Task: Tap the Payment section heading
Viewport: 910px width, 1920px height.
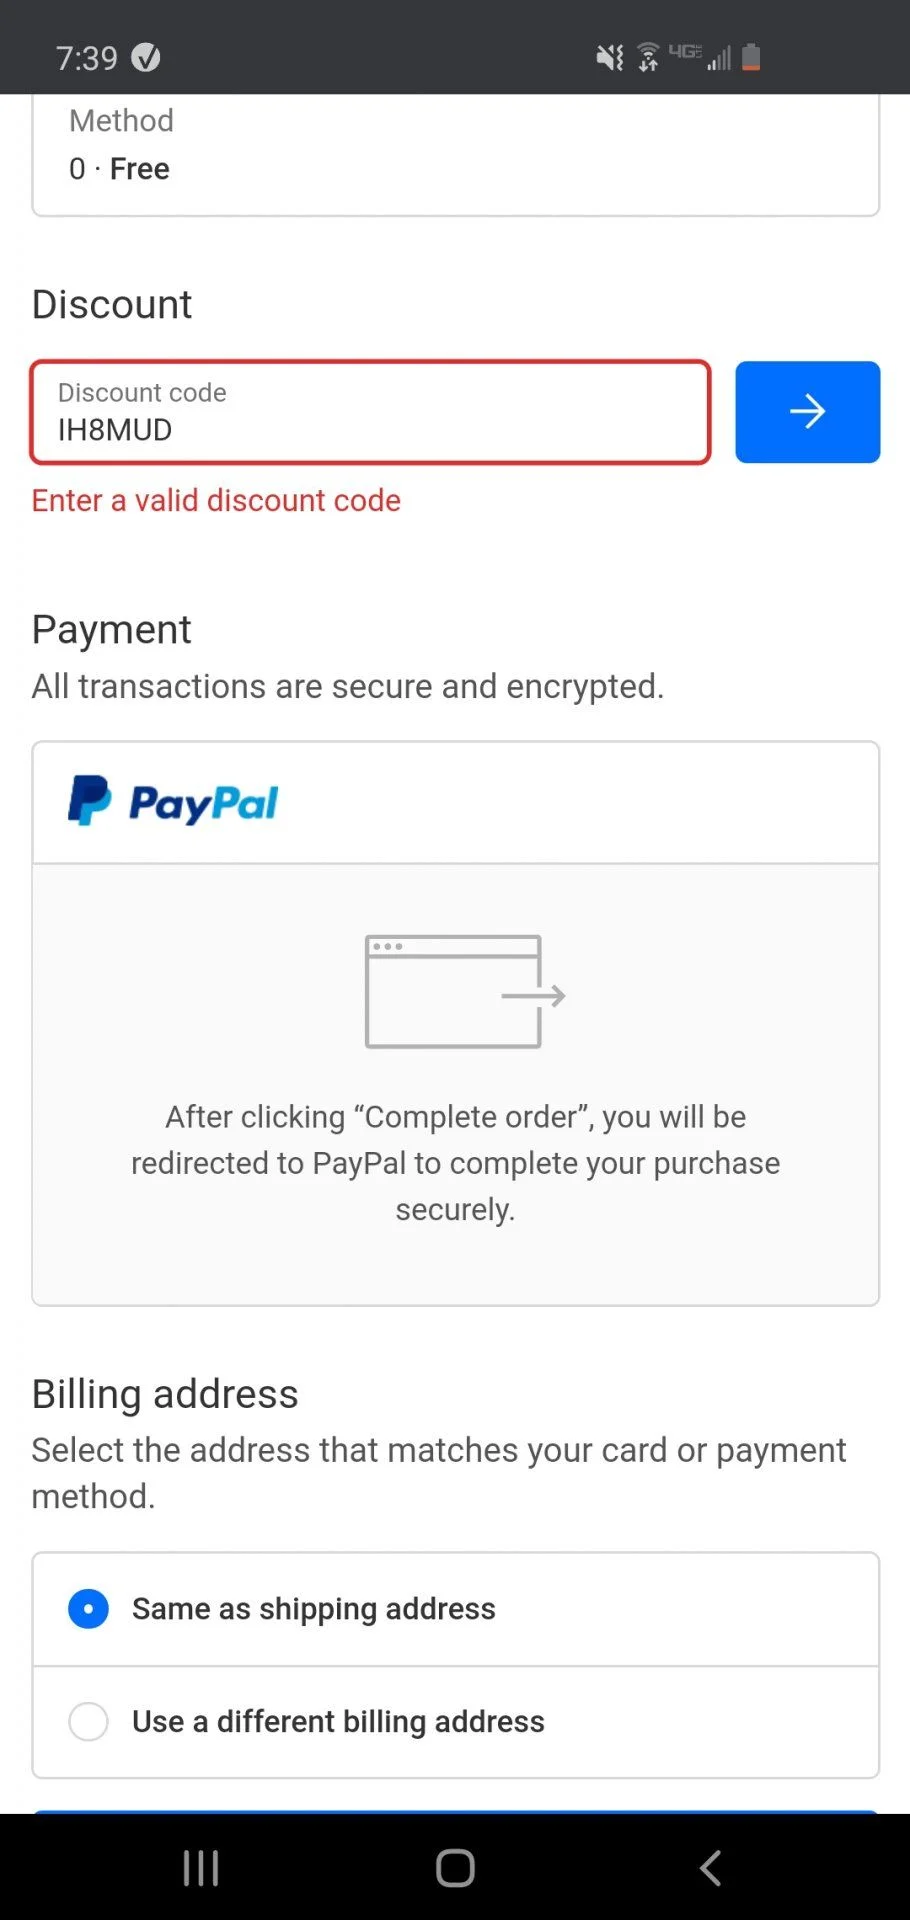Action: (x=111, y=630)
